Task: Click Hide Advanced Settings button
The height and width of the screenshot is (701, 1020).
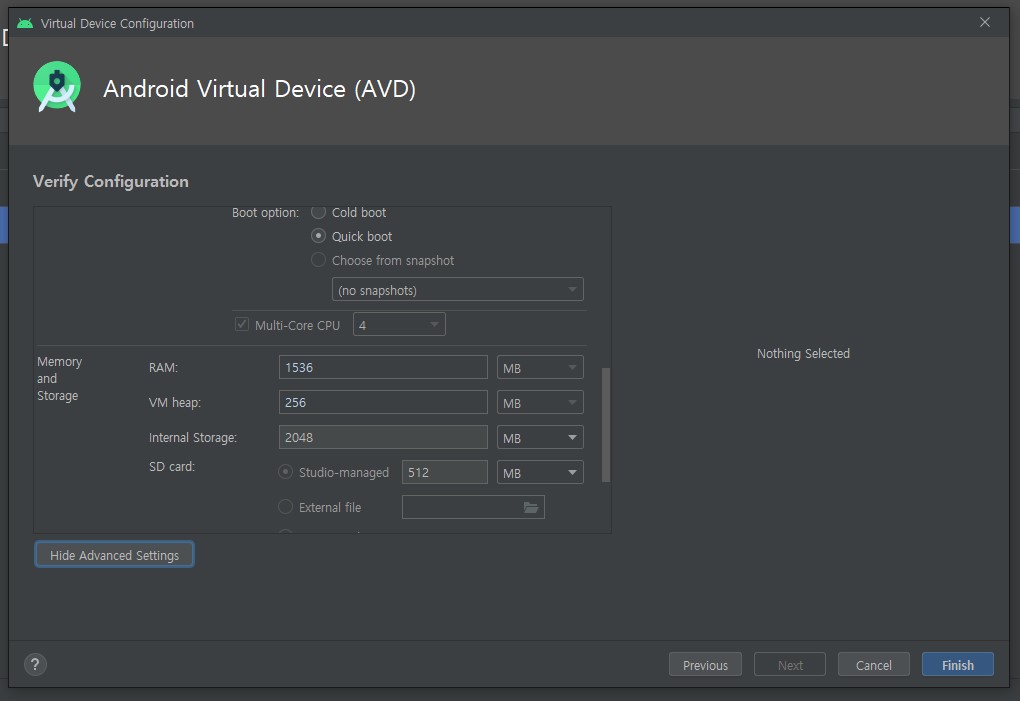Action: coord(114,555)
